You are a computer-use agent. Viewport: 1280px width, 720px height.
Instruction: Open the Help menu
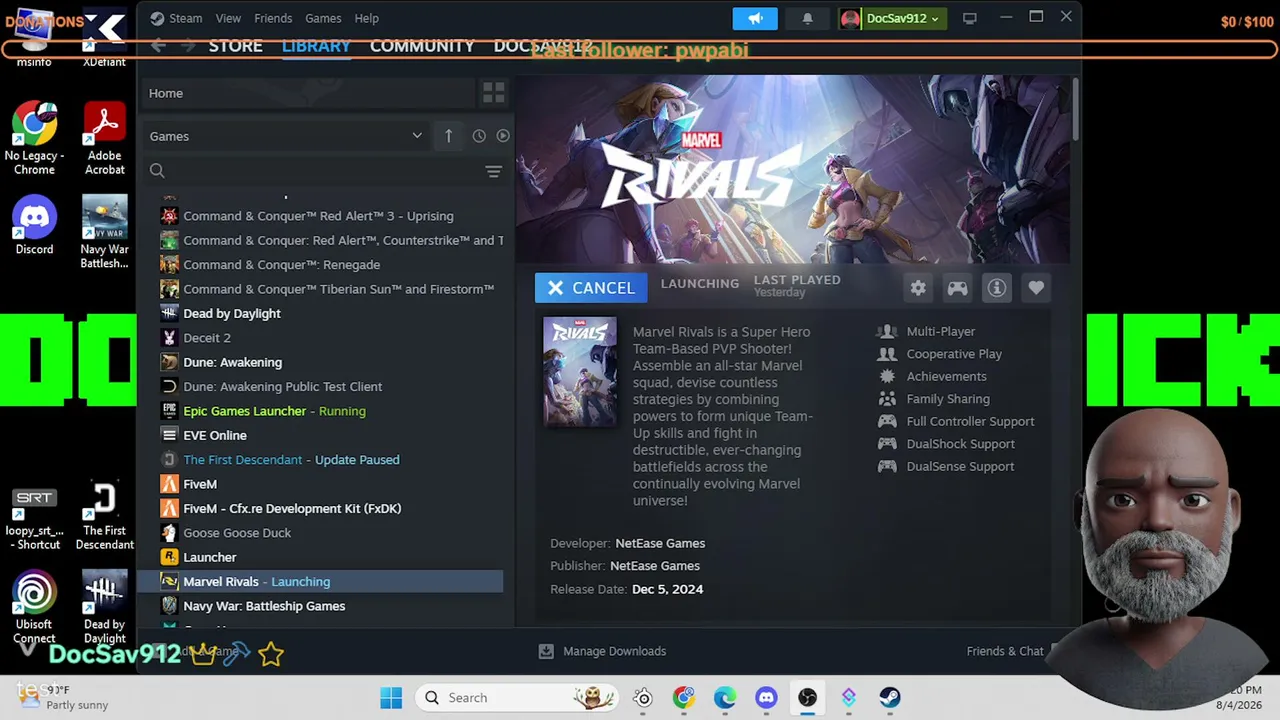tap(367, 18)
